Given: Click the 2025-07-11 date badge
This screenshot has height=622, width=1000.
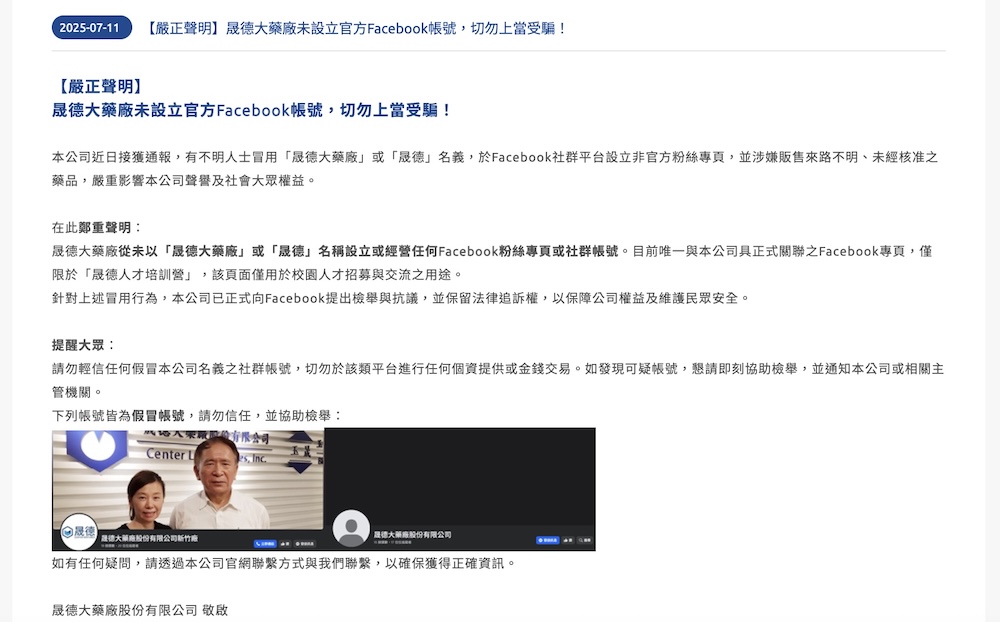Looking at the screenshot, I should tap(91, 28).
